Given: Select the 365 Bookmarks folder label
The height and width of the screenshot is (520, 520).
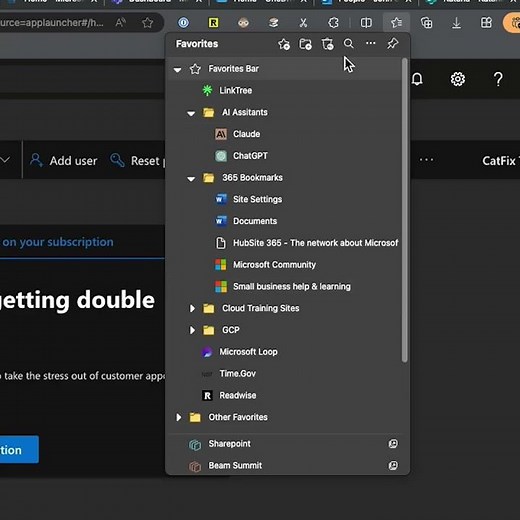Looking at the screenshot, I should click(x=252, y=178).
